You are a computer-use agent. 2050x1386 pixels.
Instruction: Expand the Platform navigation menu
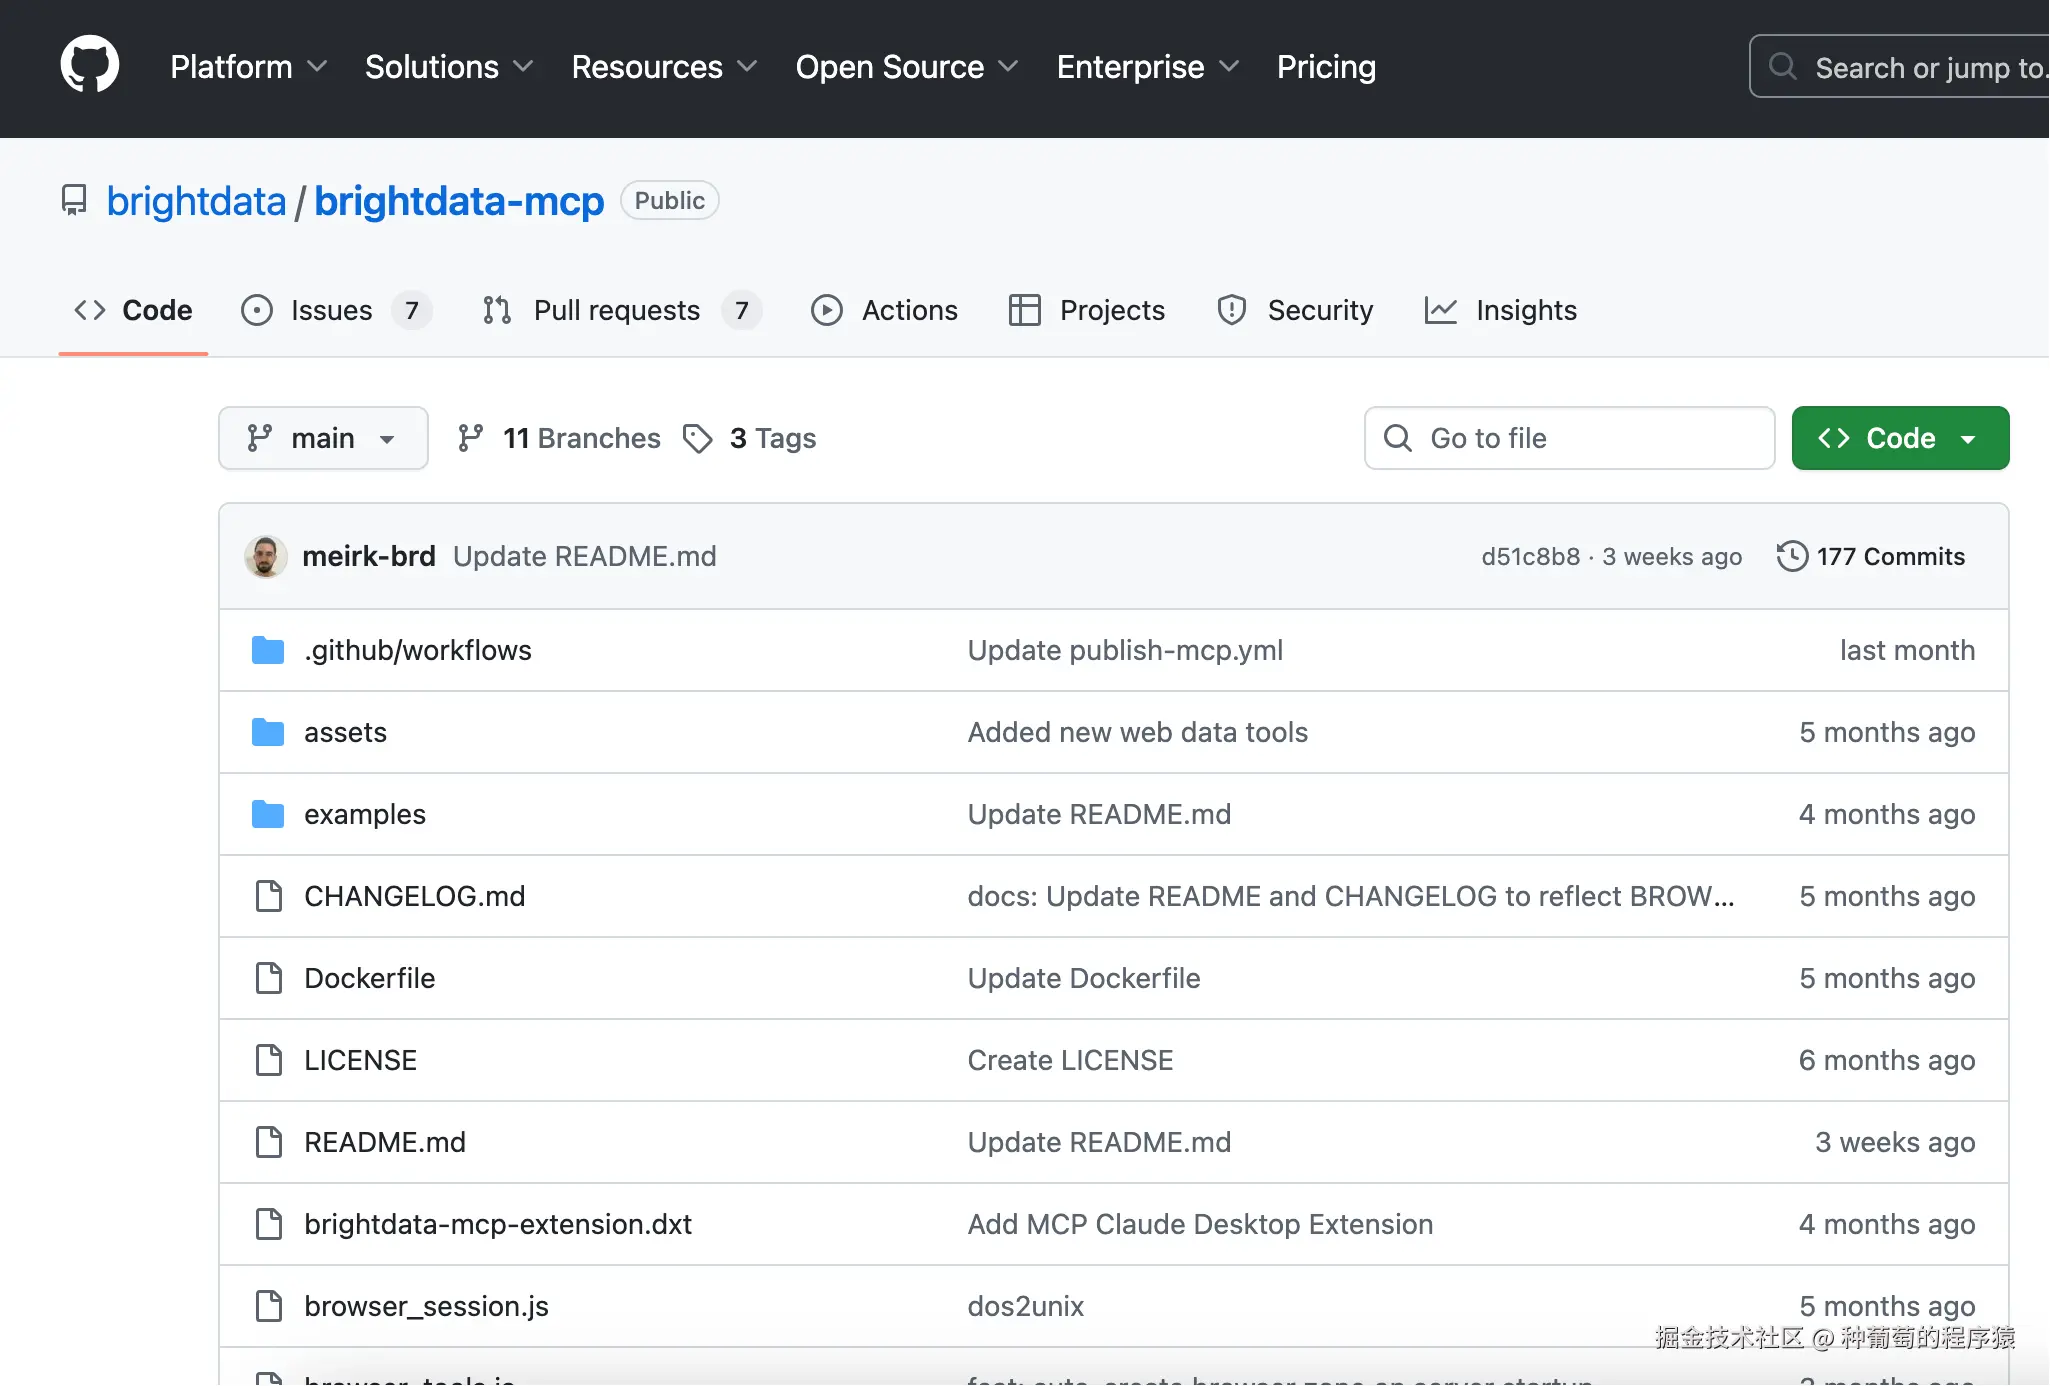[248, 67]
